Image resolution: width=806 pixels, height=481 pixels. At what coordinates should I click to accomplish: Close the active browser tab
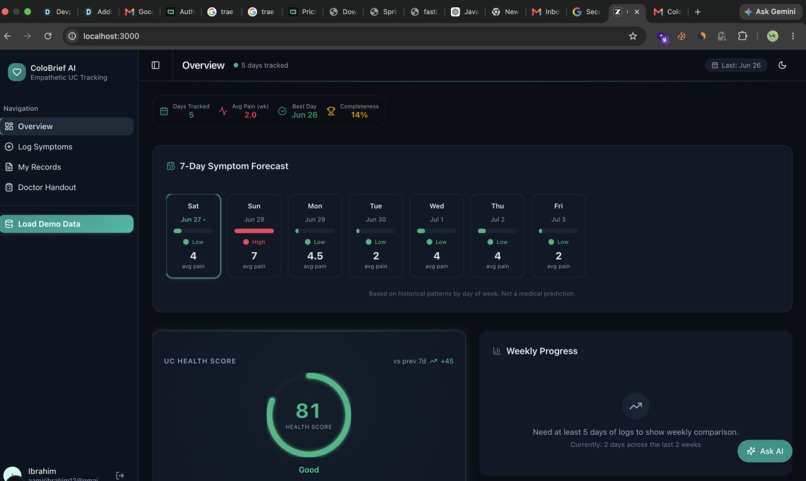pos(636,11)
